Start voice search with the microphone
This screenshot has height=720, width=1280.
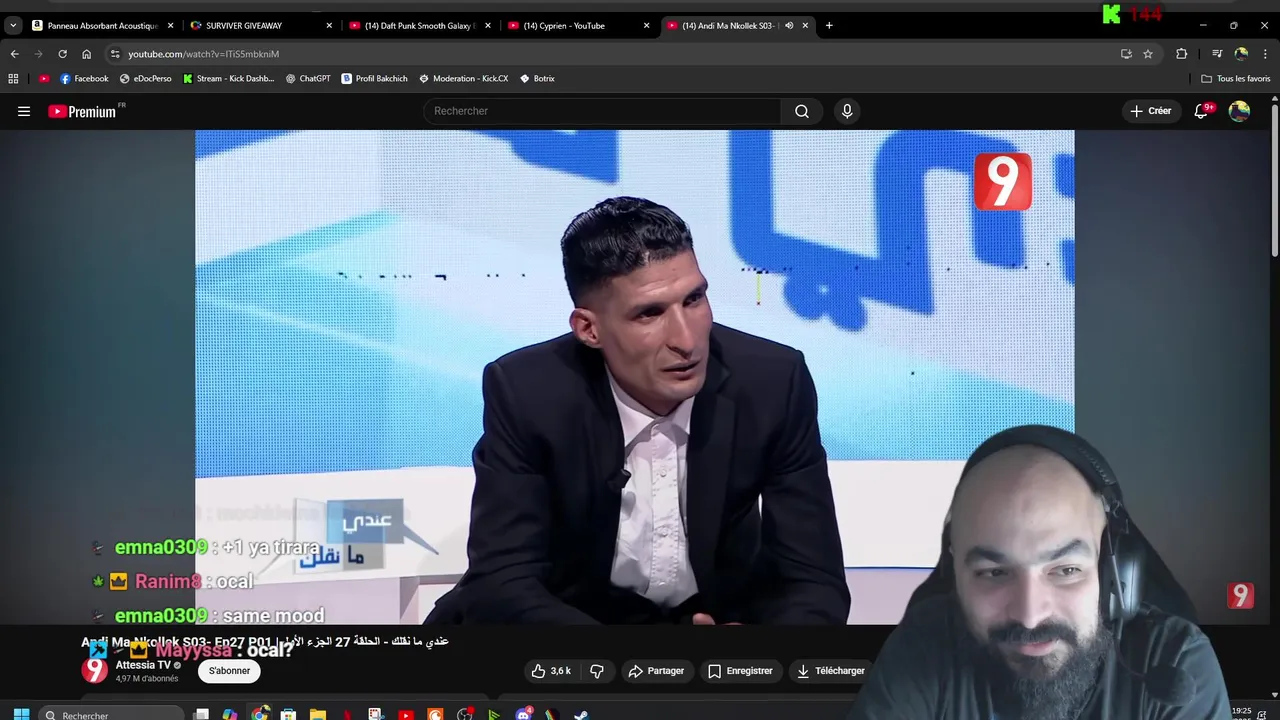847,111
